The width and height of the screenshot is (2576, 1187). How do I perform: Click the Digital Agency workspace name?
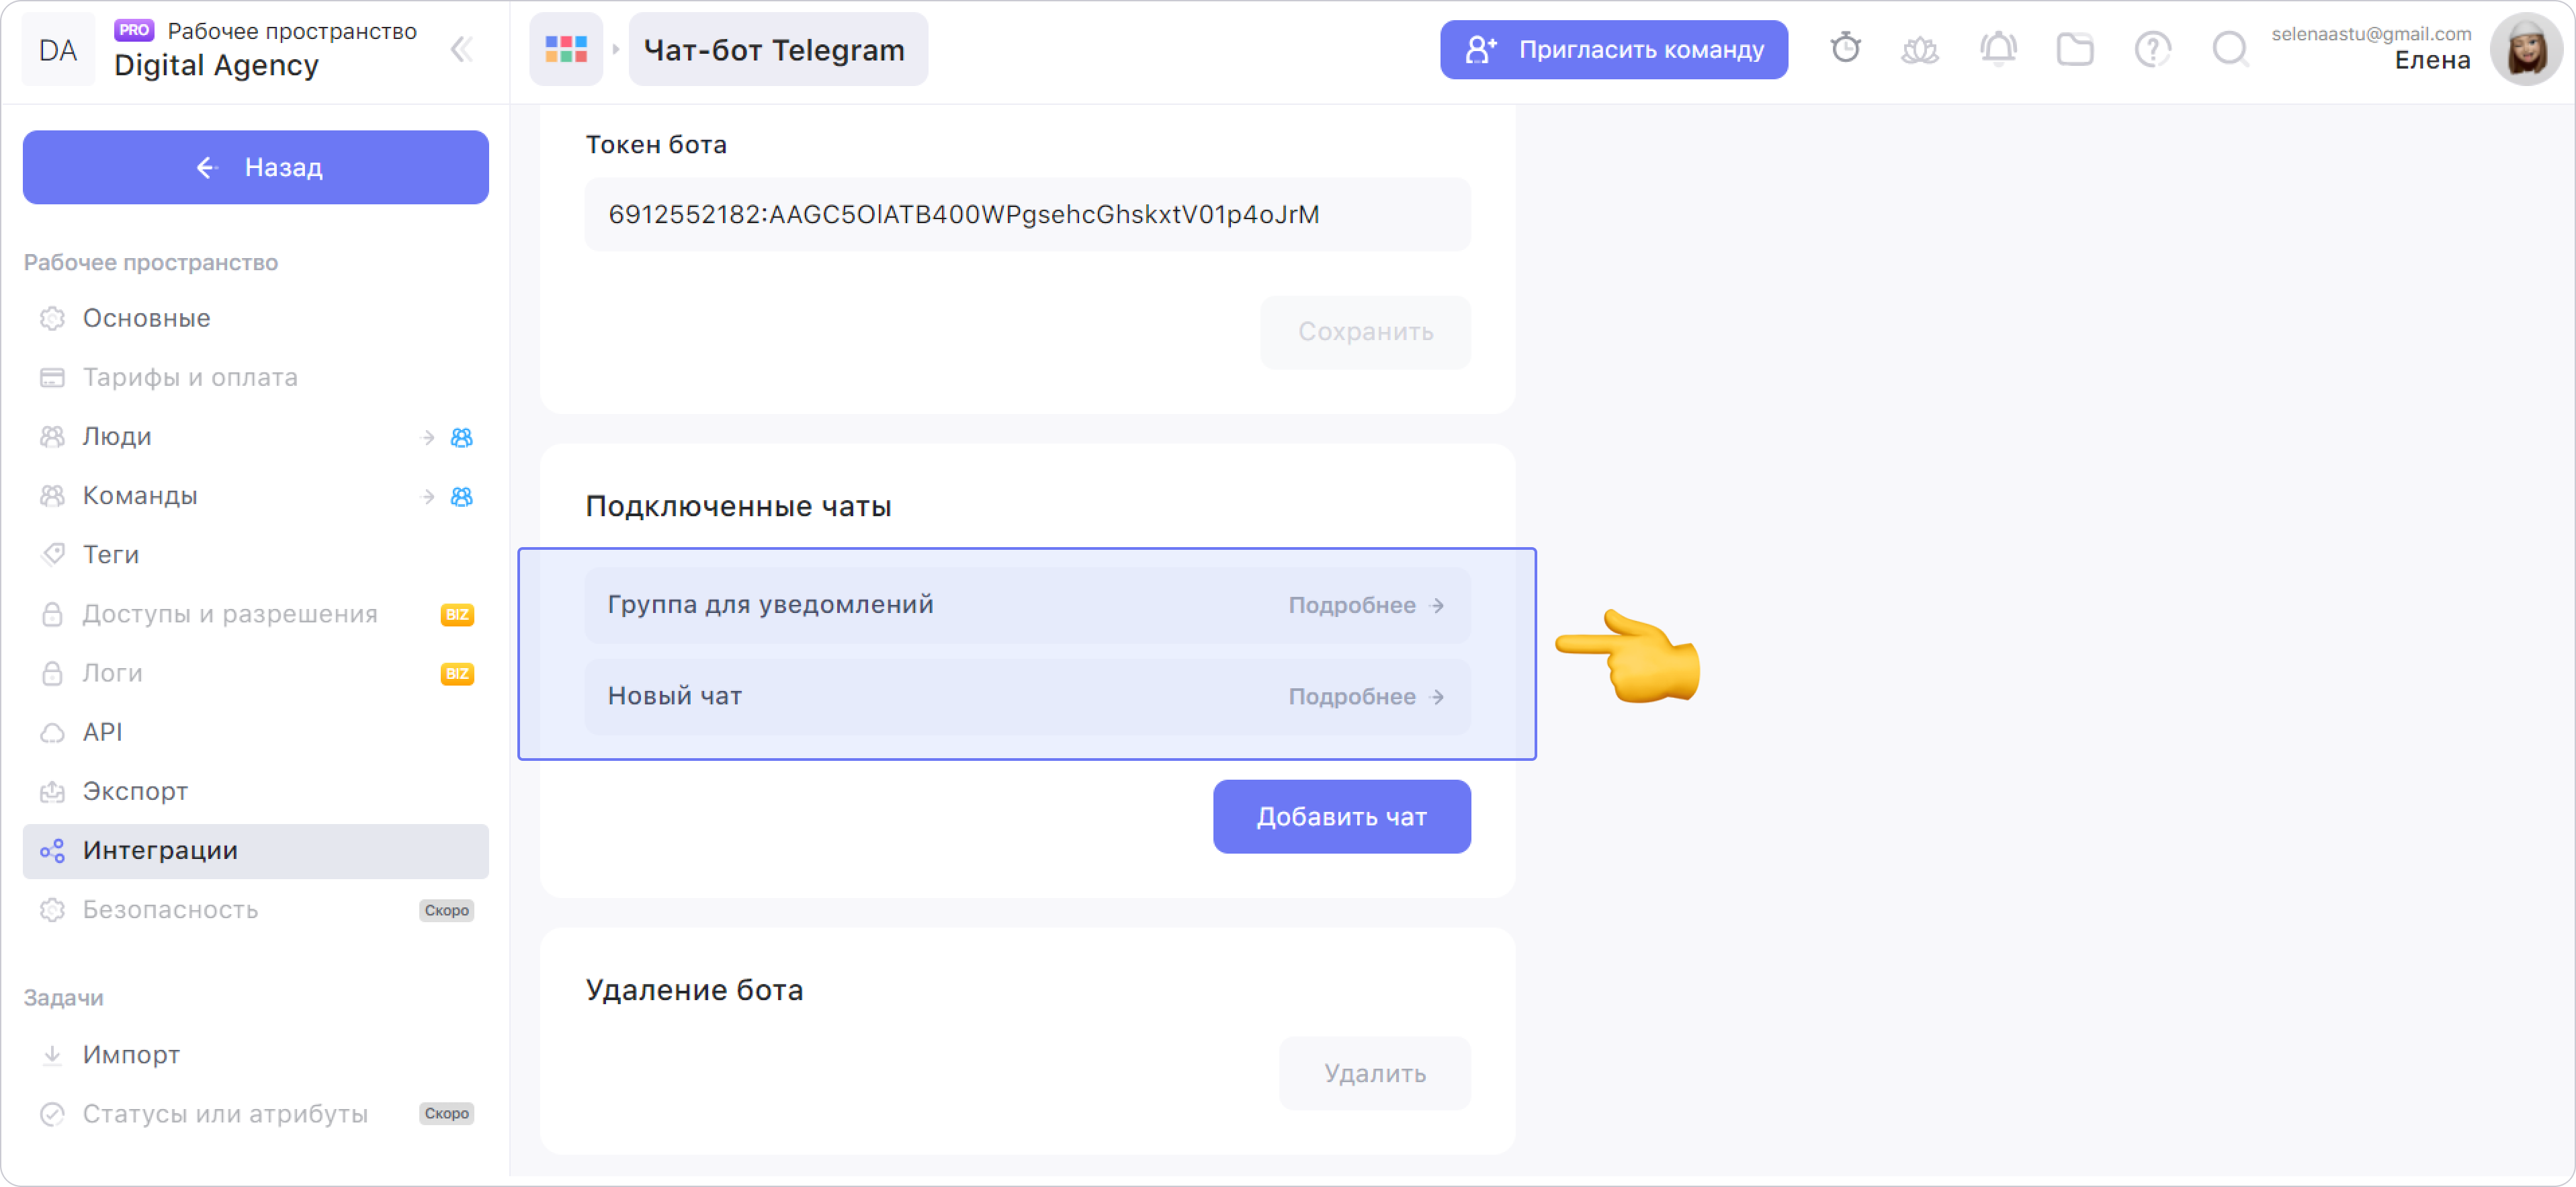(216, 65)
